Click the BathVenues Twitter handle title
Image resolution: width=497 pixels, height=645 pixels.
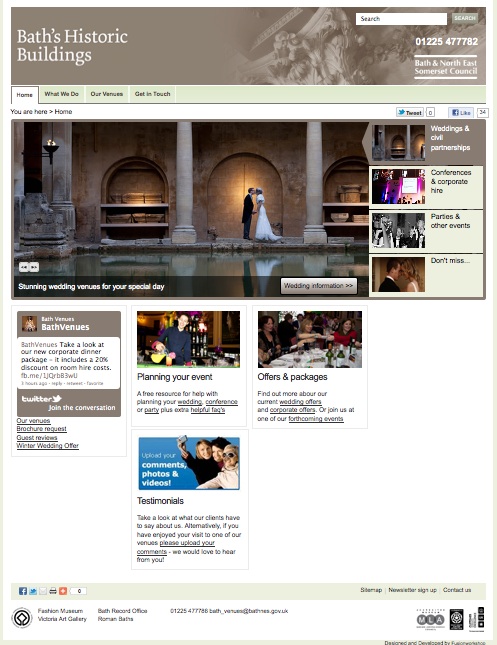point(65,327)
